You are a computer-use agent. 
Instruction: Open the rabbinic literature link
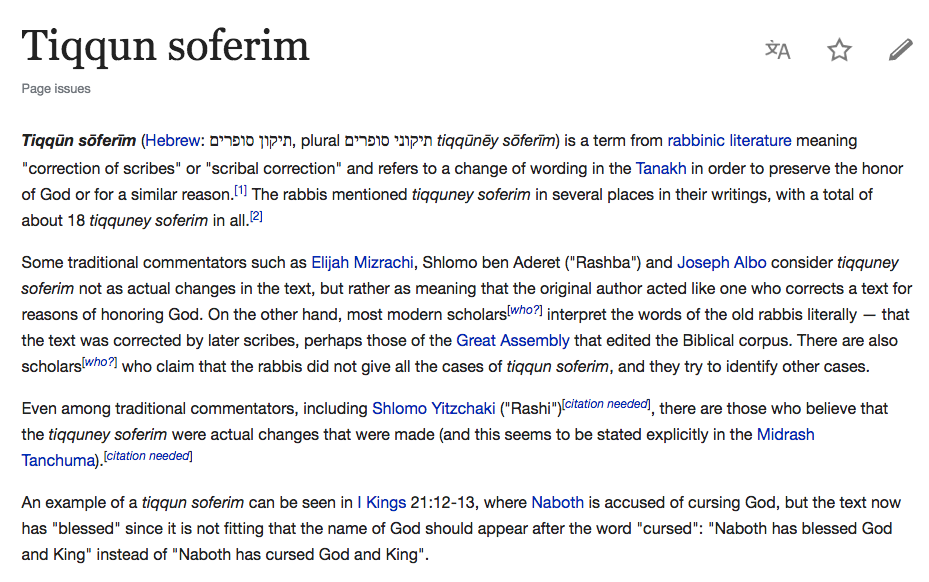(x=729, y=141)
